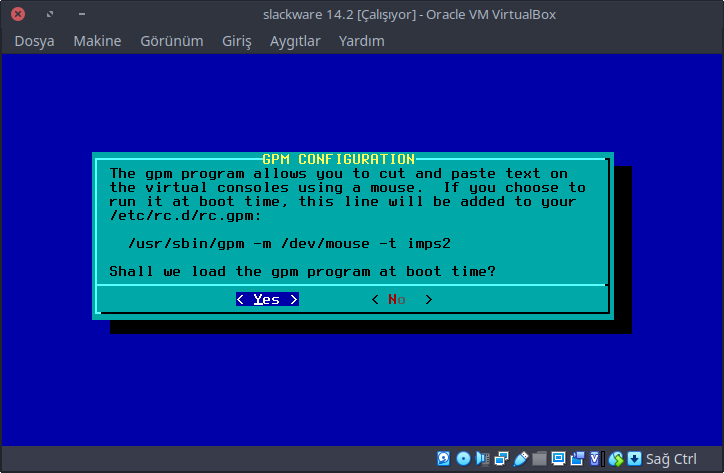Click the Sağ Ctrl host key label
The height and width of the screenshot is (473, 724).
(x=671, y=459)
